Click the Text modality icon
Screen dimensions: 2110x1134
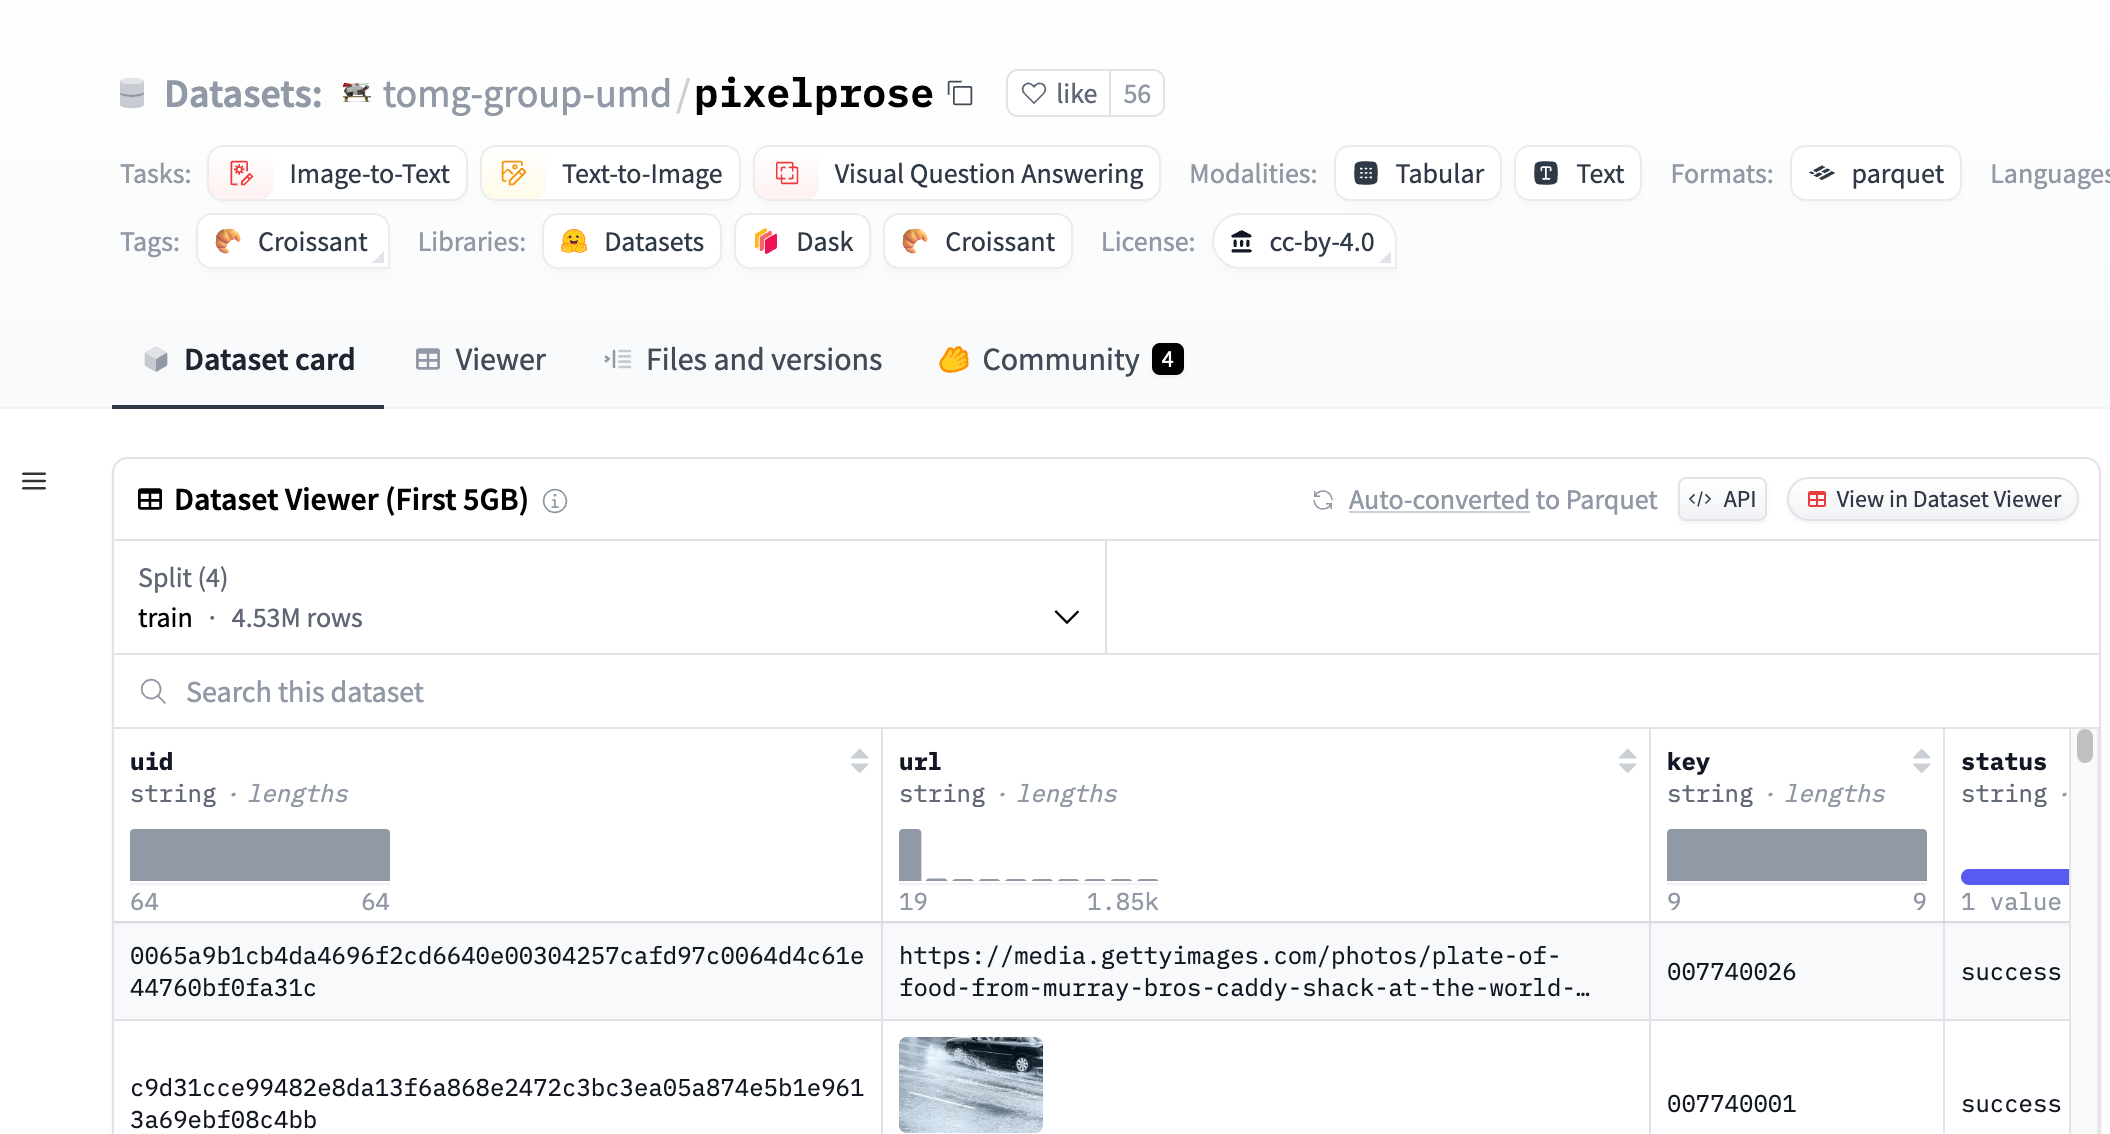[1547, 173]
